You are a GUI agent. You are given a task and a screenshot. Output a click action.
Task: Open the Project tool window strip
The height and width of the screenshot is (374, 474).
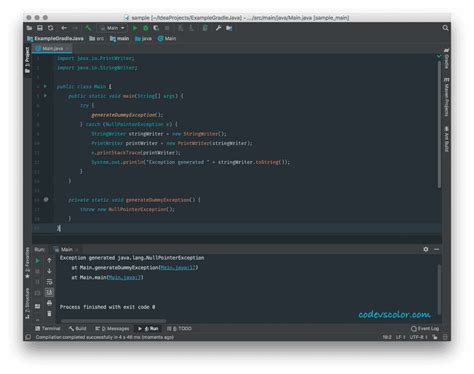point(27,60)
